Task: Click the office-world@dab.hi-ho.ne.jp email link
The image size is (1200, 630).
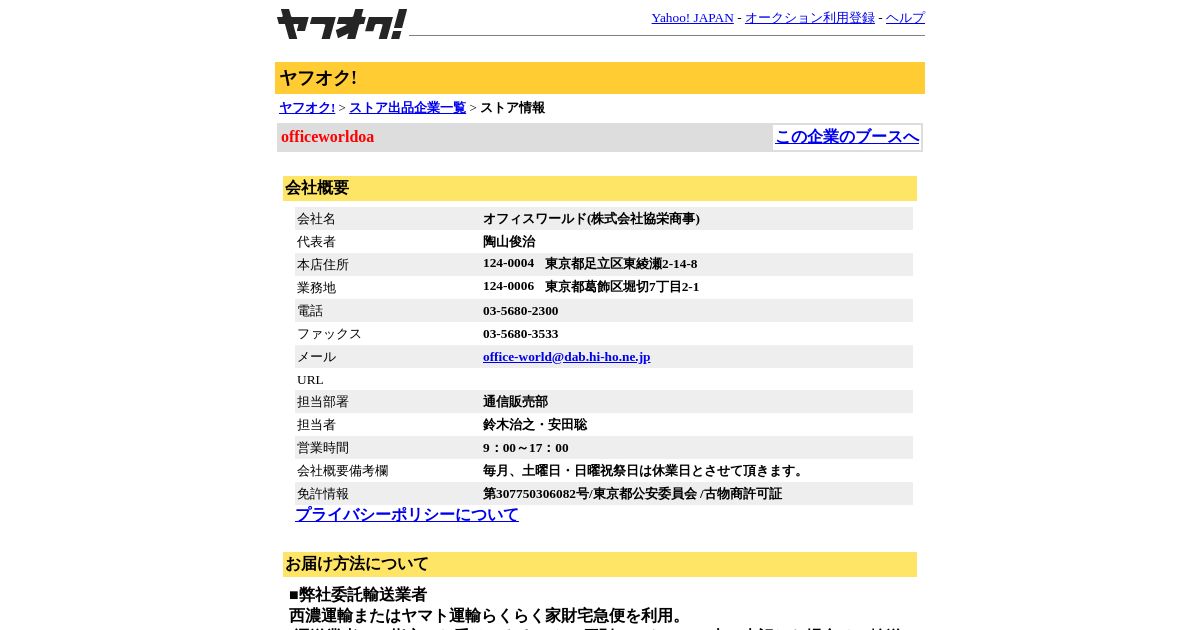Action: pyautogui.click(x=566, y=357)
